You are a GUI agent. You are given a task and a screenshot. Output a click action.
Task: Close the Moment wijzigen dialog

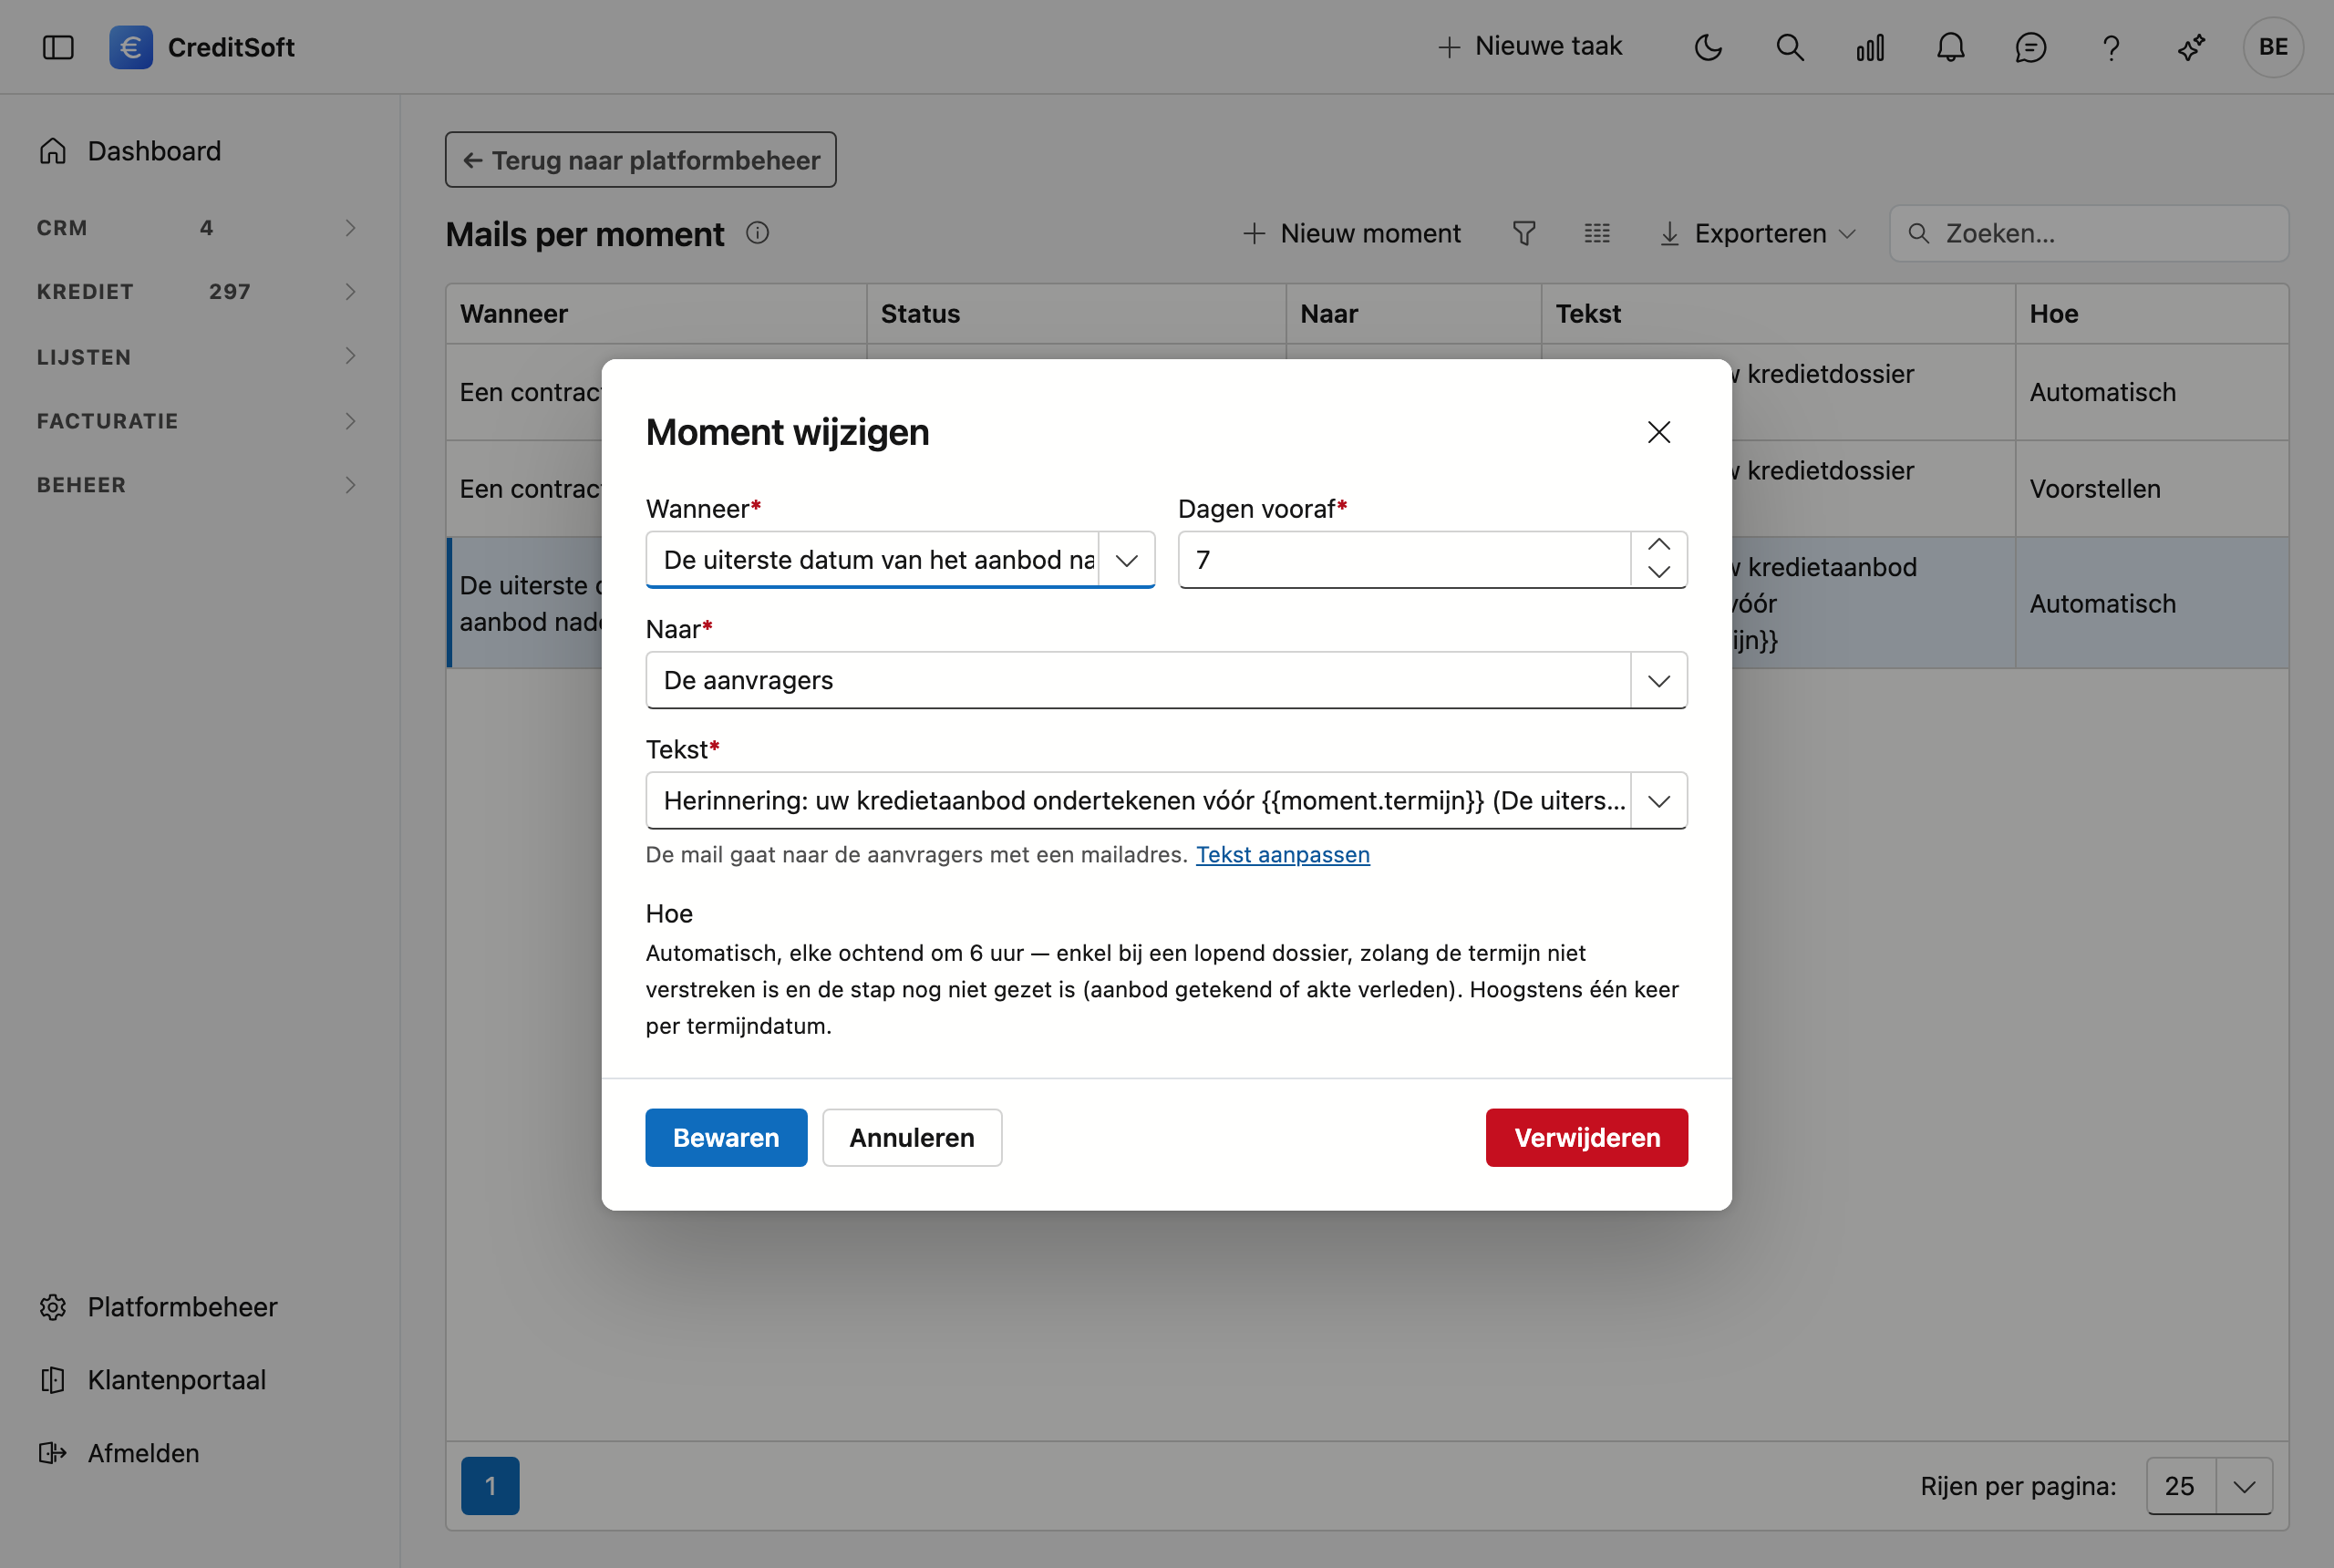[x=1658, y=432]
